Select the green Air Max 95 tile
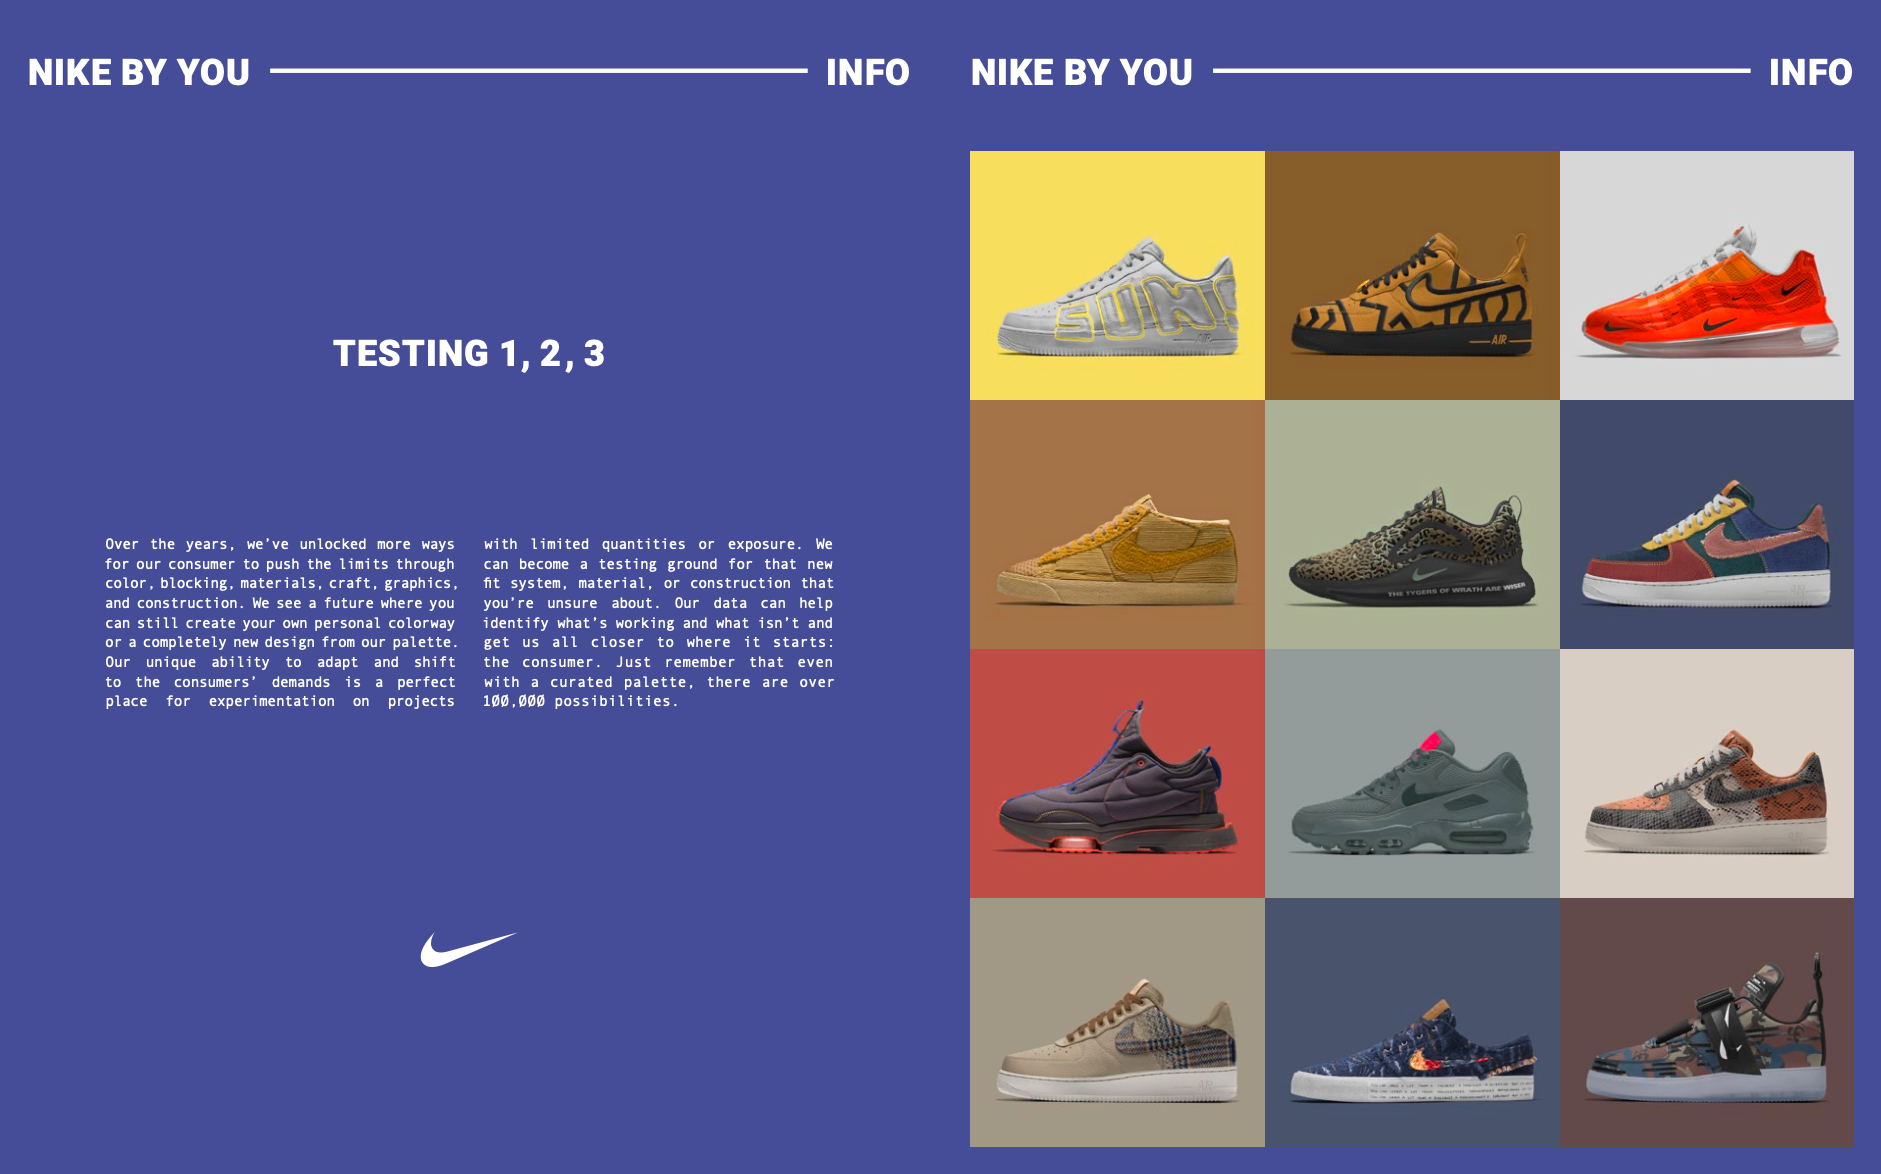 [x=1412, y=773]
